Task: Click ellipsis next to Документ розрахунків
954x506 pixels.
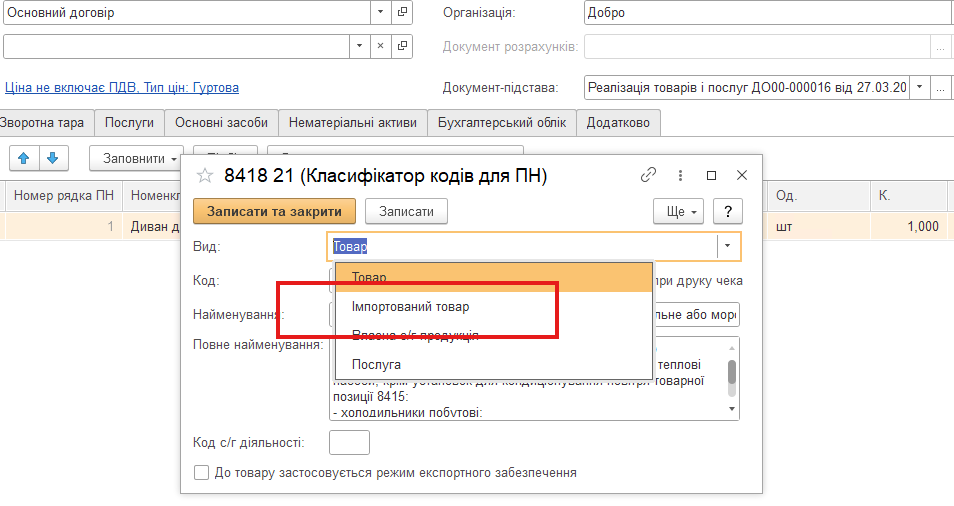Action: [941, 47]
